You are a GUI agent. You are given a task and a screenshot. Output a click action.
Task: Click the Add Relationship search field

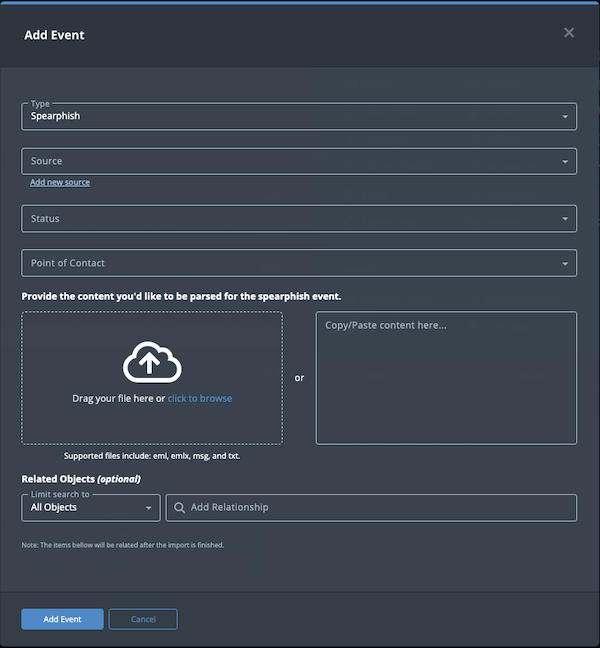(x=371, y=507)
